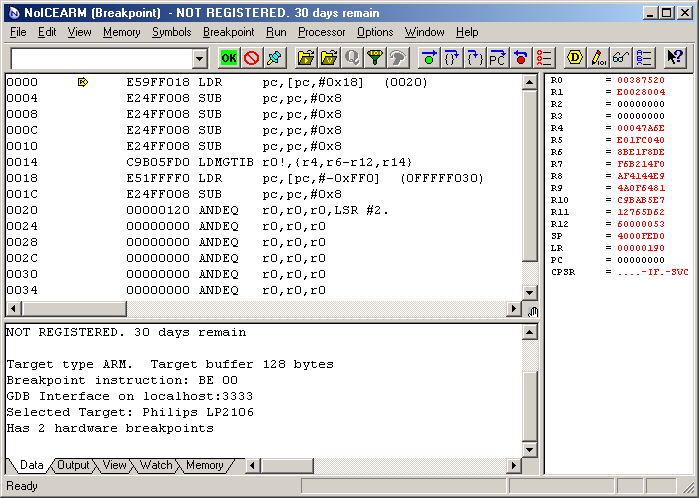
Task: Click the green OK toolbar button
Action: click(229, 58)
